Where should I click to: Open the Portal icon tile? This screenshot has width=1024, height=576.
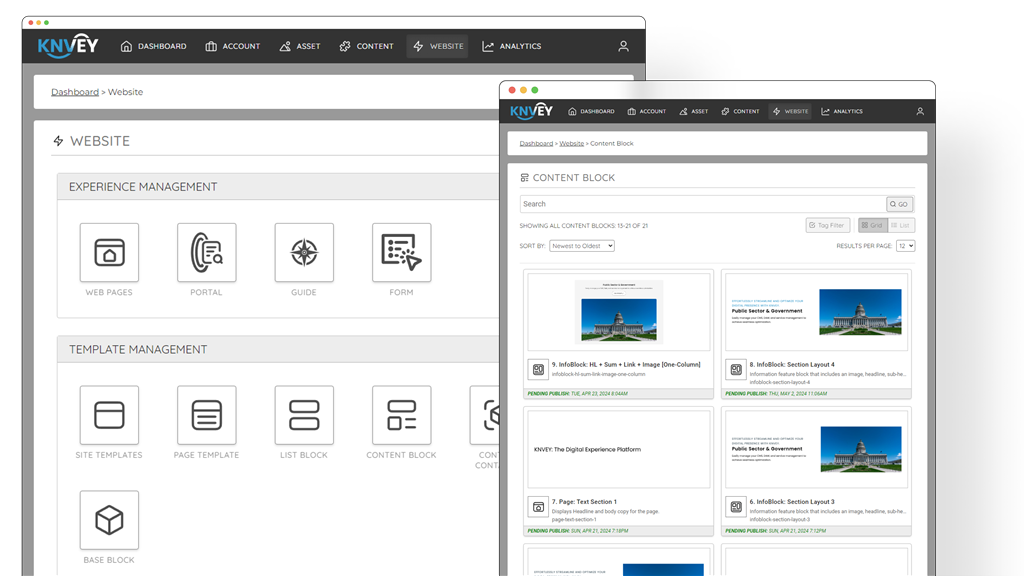pos(206,252)
